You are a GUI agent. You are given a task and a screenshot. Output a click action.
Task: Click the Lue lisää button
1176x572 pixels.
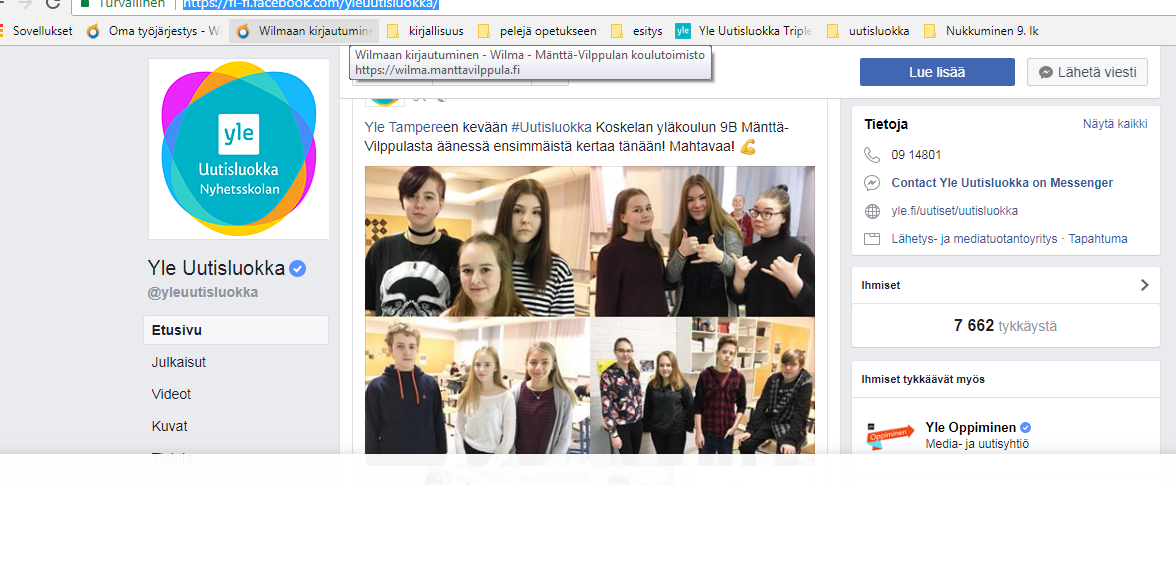point(937,72)
